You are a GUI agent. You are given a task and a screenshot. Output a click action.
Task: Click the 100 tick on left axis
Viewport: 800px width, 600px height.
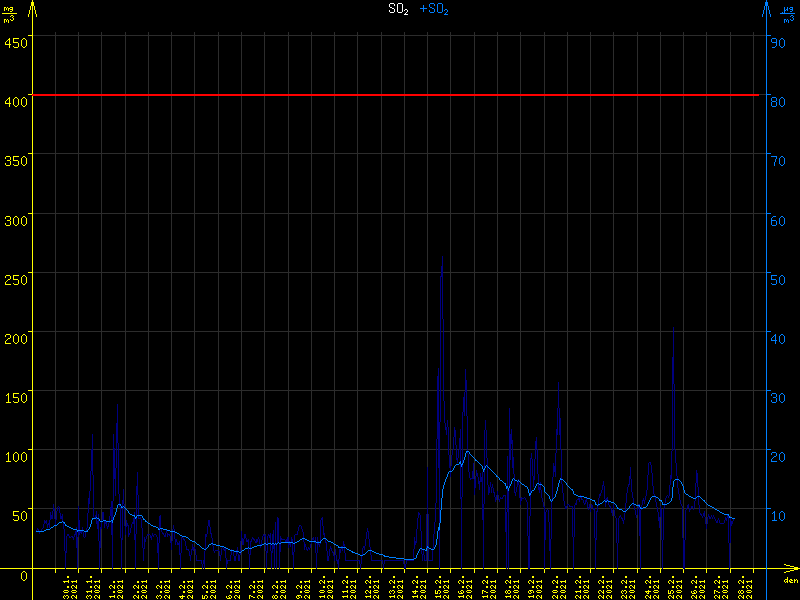click(16, 456)
